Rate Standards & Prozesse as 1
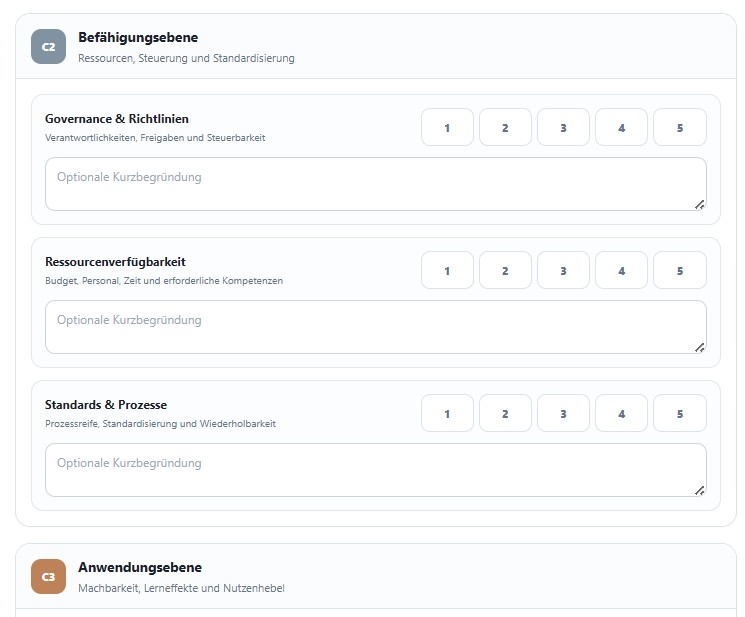 447,413
